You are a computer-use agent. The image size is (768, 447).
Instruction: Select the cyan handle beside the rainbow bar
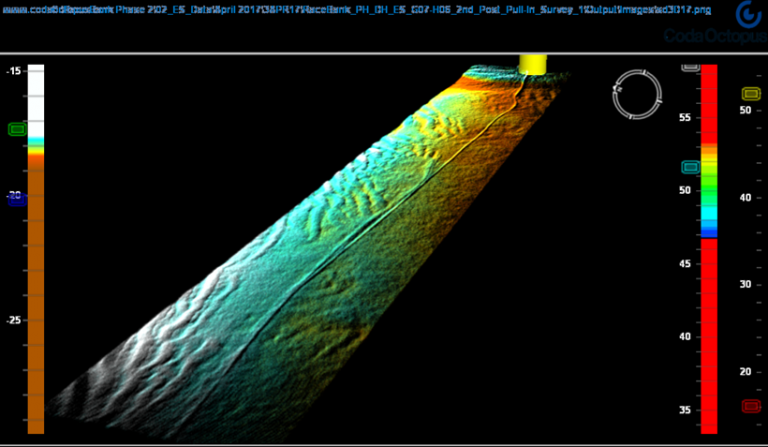tap(690, 168)
